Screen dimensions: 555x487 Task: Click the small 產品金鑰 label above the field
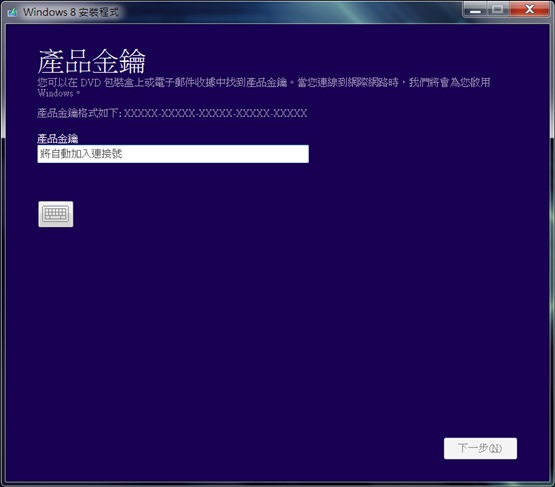pyautogui.click(x=57, y=138)
